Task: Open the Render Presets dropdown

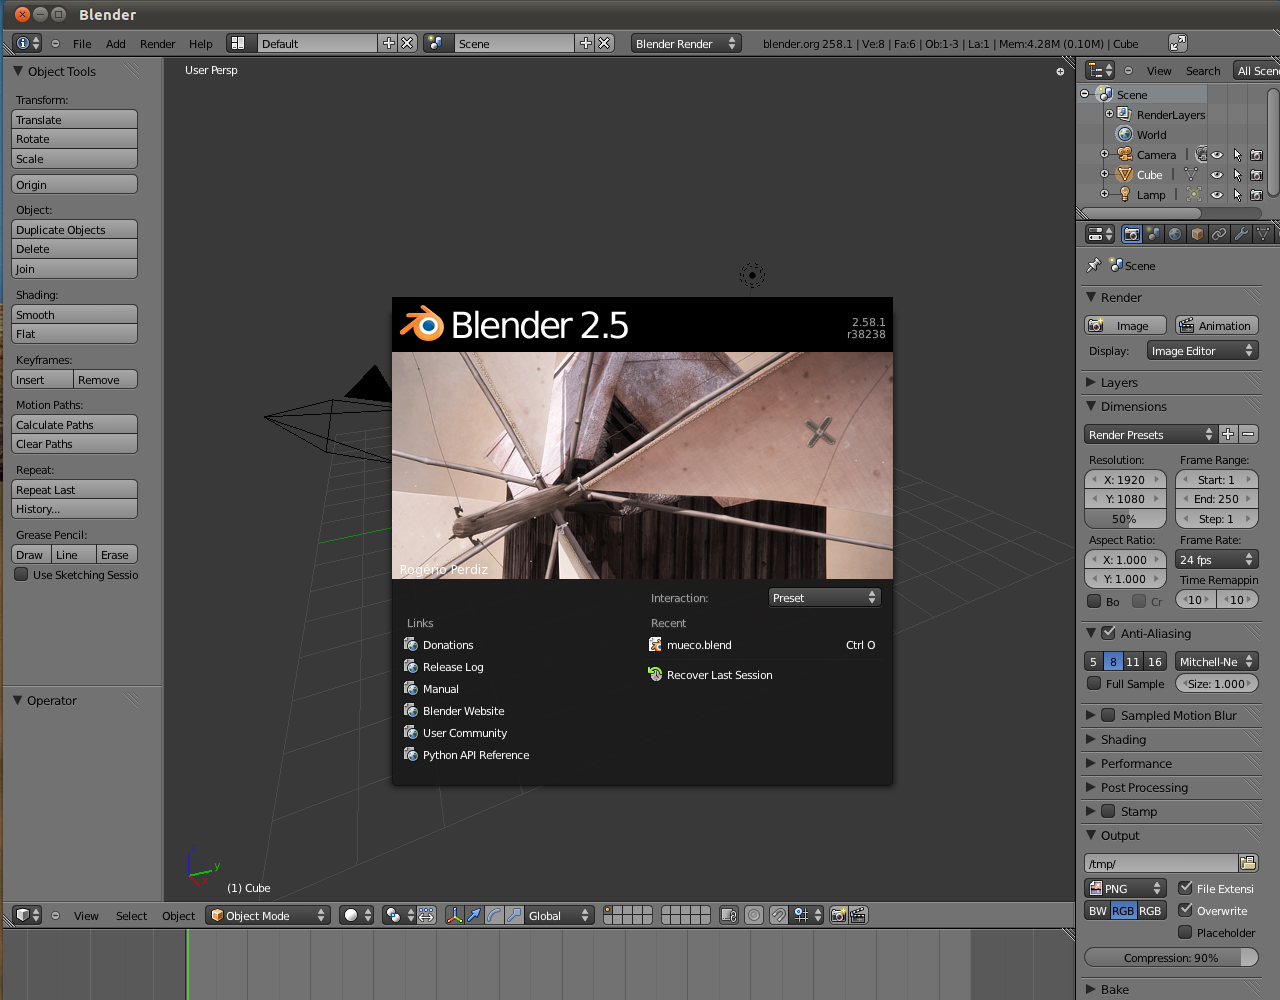Action: (1150, 434)
